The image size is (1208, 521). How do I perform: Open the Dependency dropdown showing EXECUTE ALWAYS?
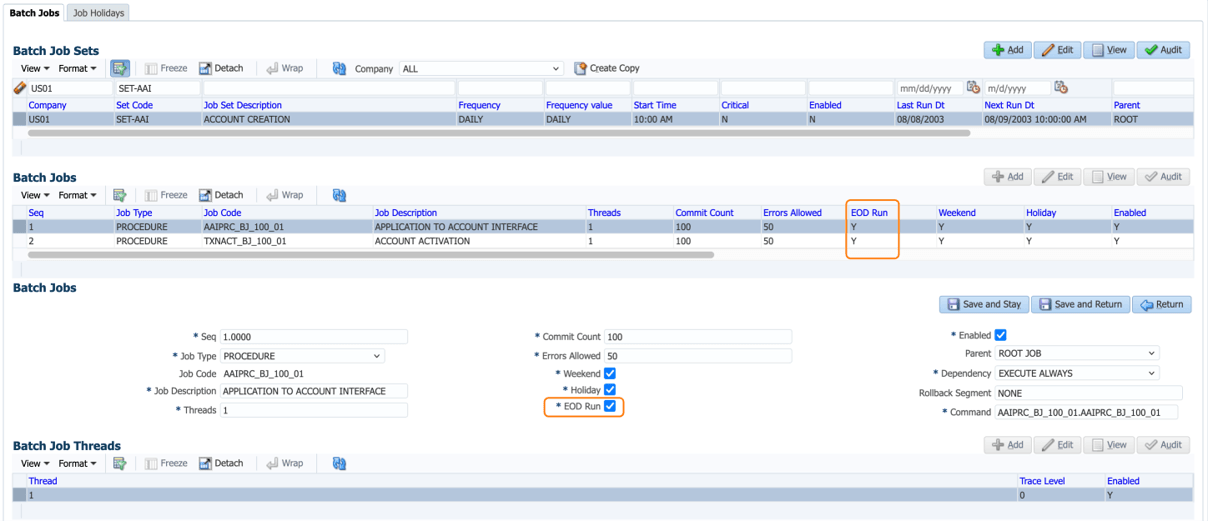point(1077,373)
